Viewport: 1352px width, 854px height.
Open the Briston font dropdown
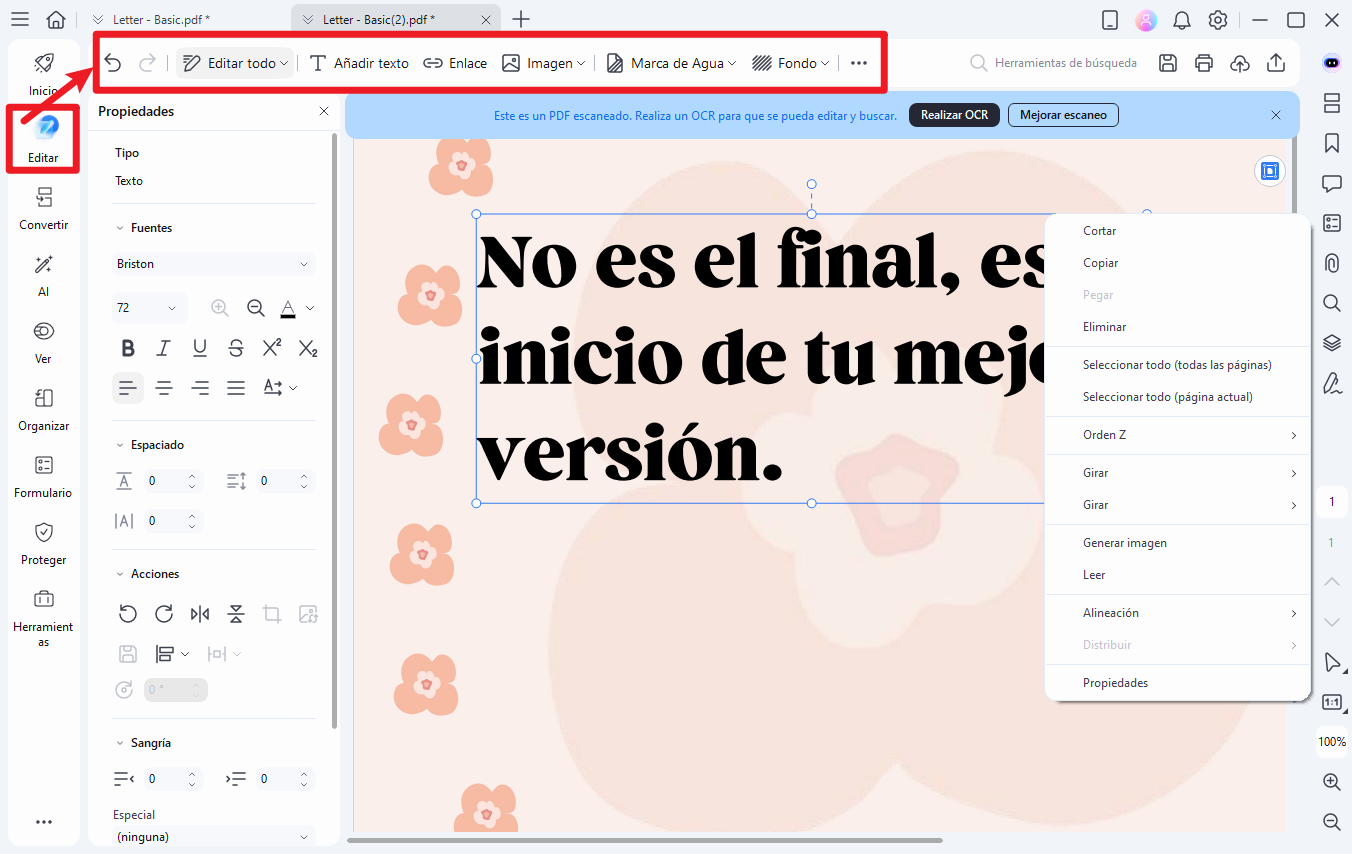pos(213,263)
